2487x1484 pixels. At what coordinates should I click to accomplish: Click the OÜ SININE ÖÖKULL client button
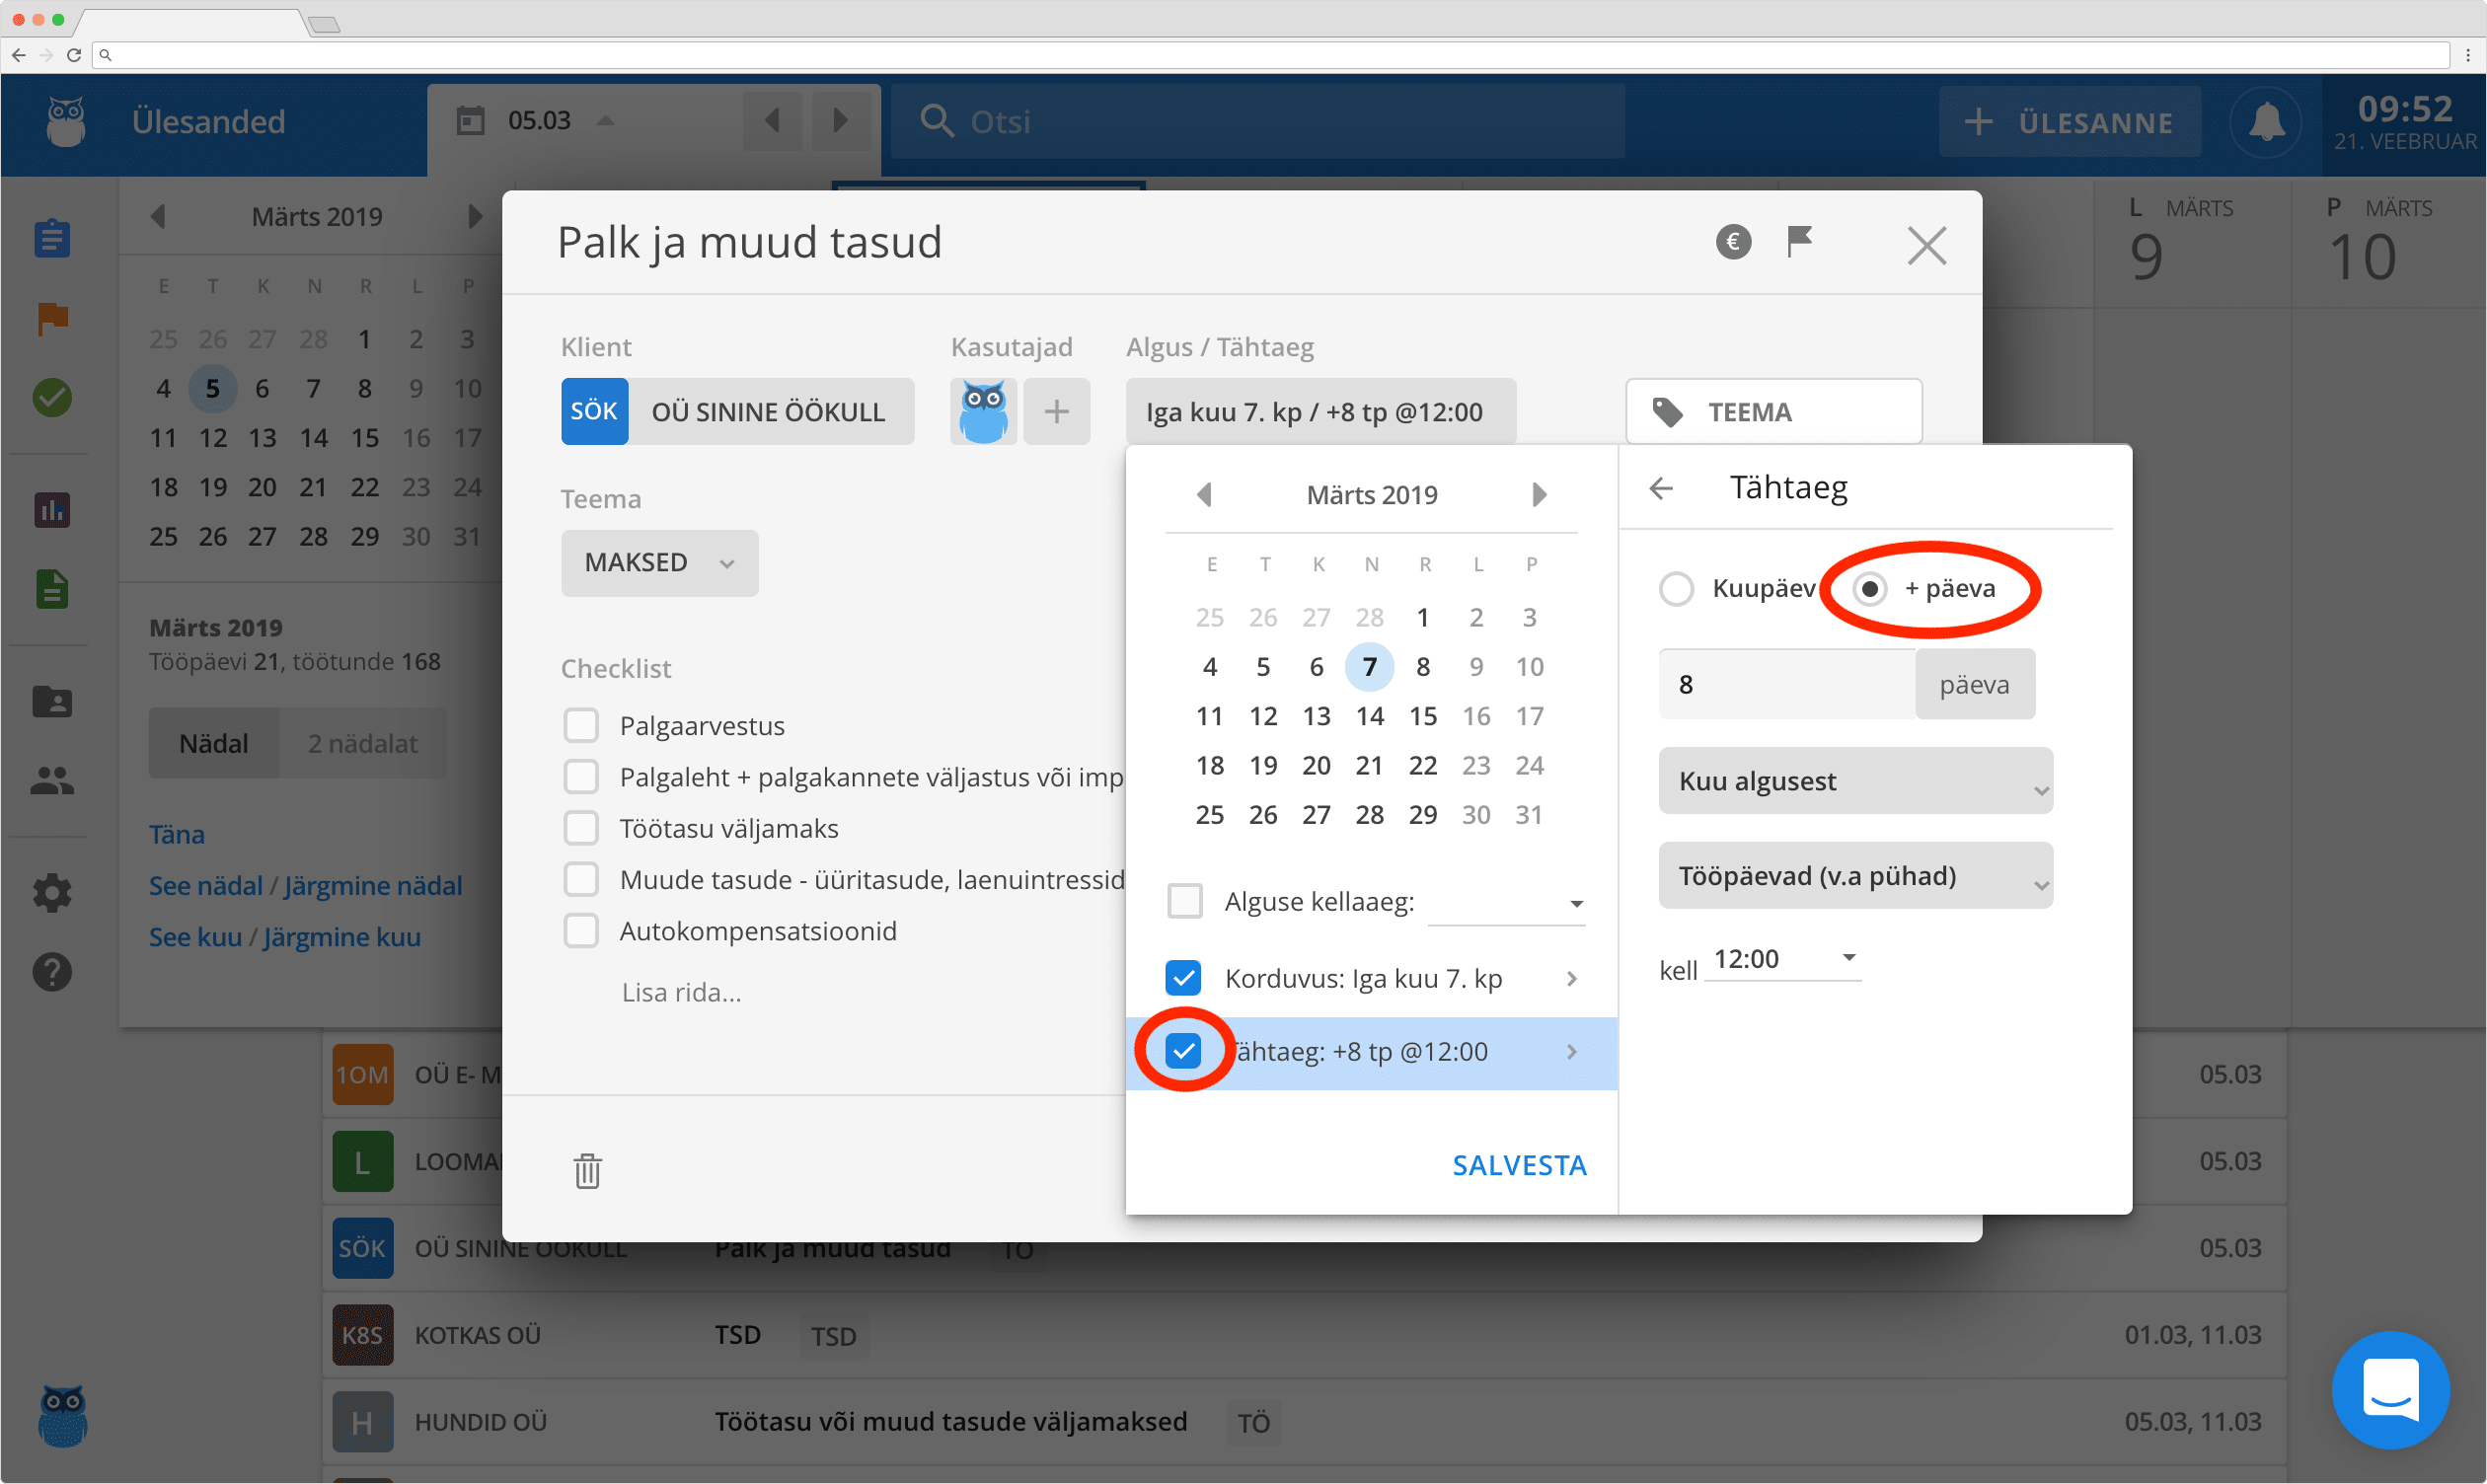click(x=737, y=411)
